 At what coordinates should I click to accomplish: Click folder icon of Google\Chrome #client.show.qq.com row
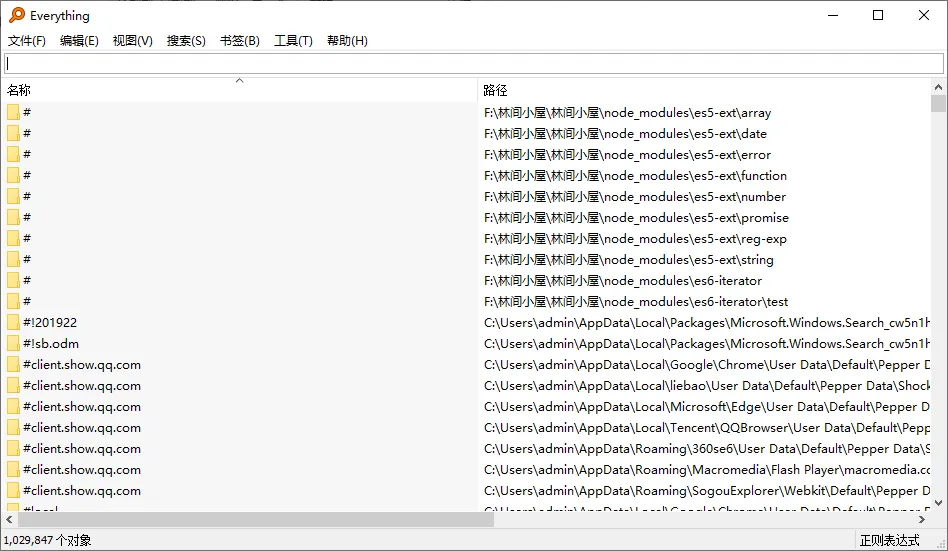click(x=13, y=364)
